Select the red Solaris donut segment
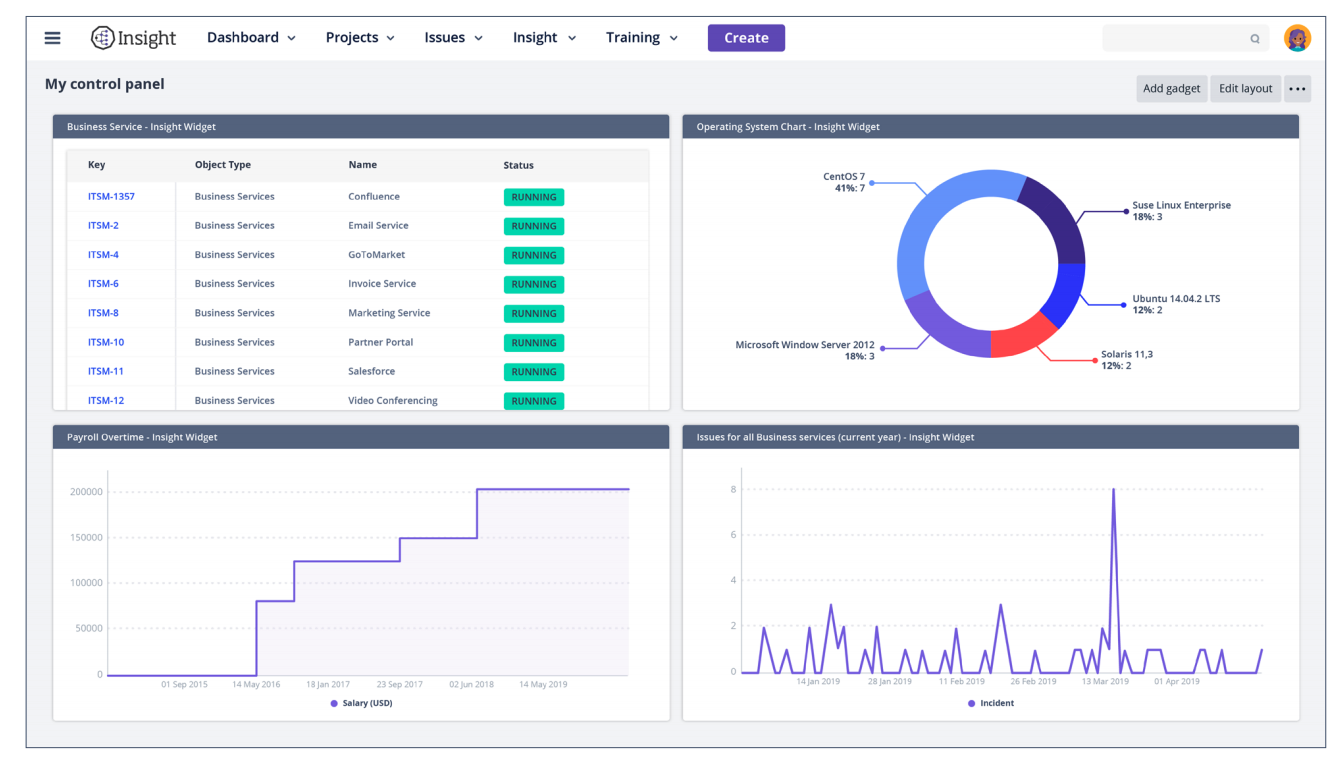Viewport: 1339px width, 762px height. click(1020, 338)
